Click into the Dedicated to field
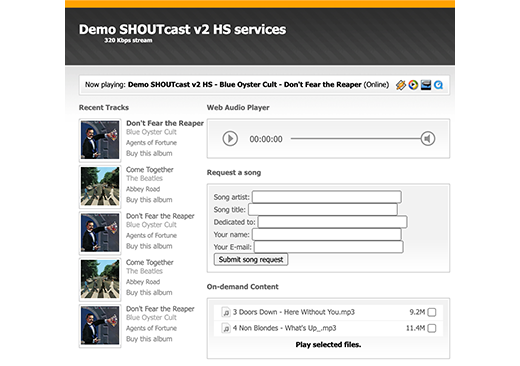 click(x=332, y=222)
